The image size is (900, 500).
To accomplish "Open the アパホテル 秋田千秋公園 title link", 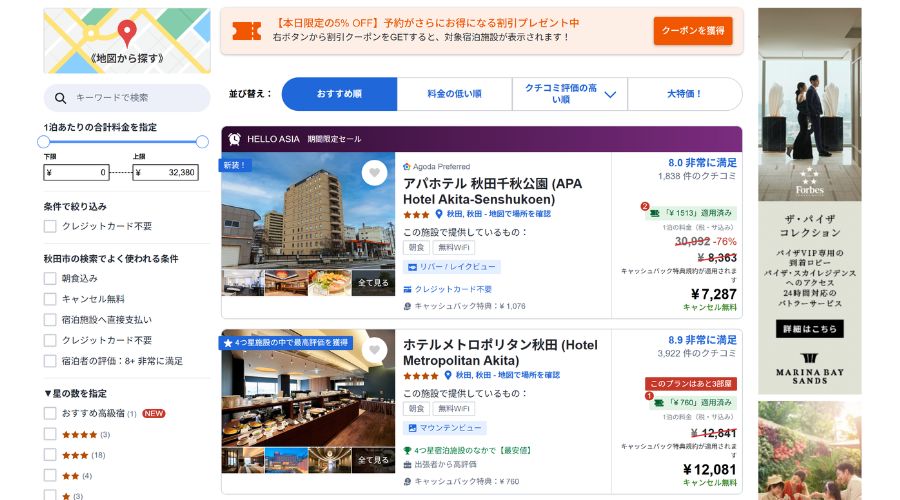I will click(x=492, y=191).
